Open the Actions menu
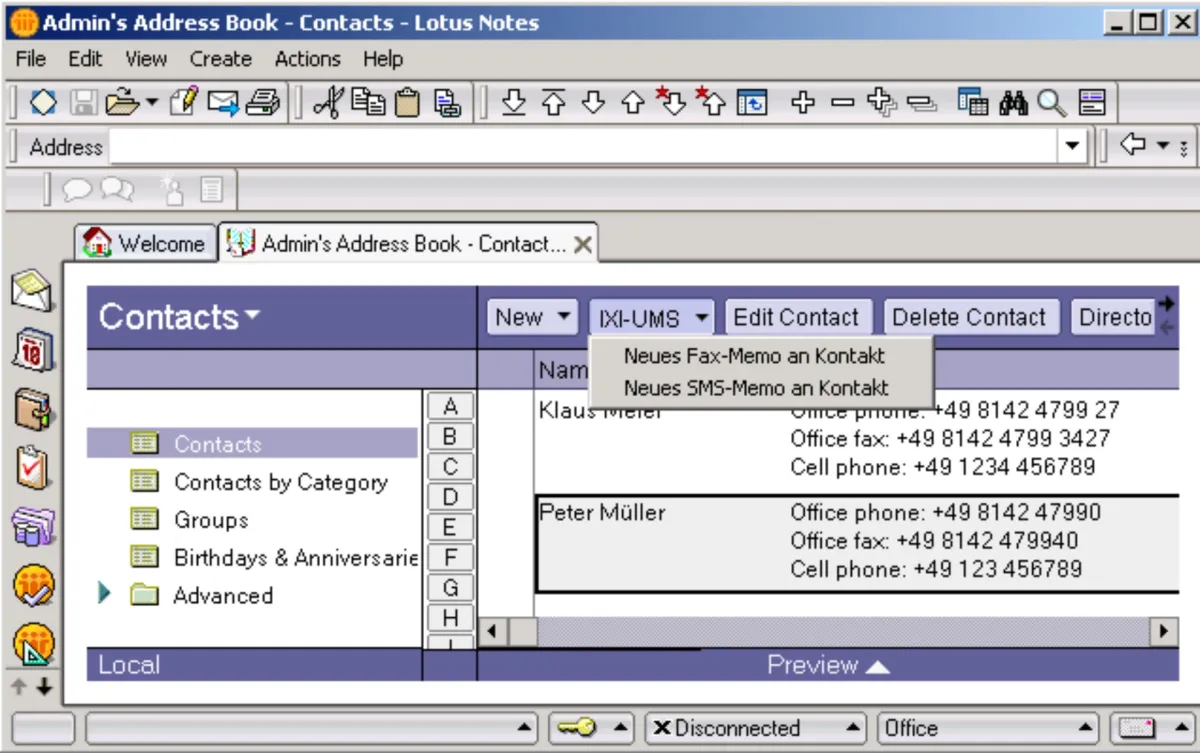This screenshot has height=753, width=1200. [x=307, y=59]
